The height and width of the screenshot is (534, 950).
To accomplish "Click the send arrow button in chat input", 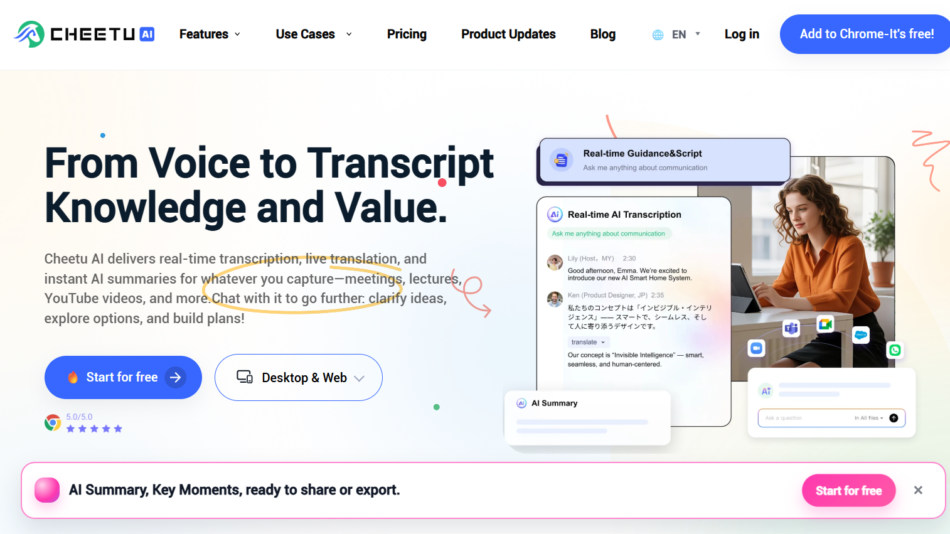I will pyautogui.click(x=894, y=418).
